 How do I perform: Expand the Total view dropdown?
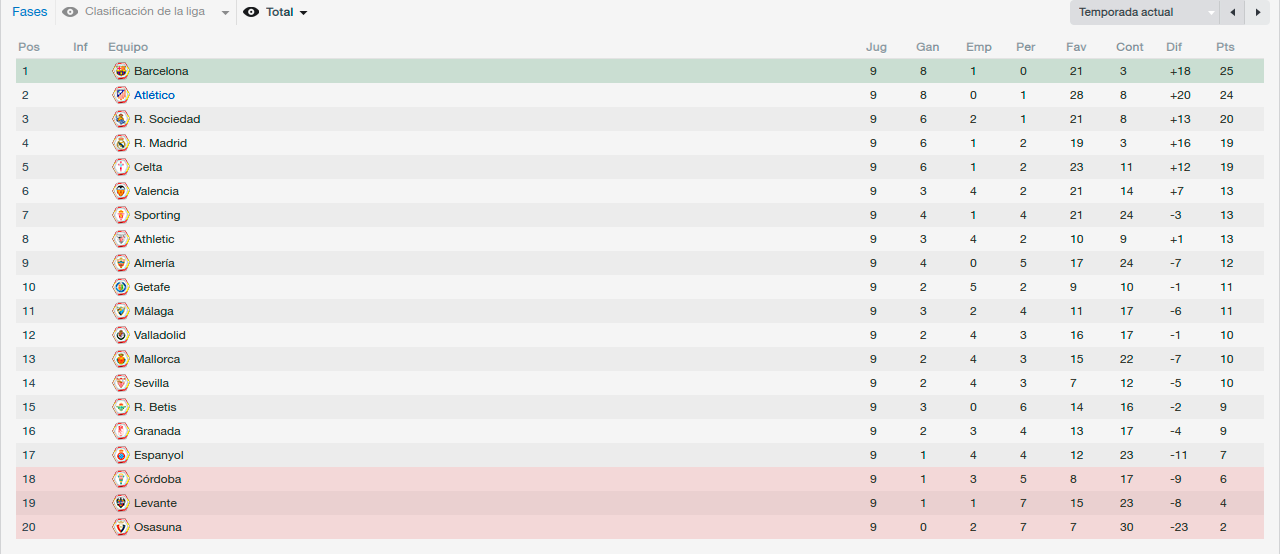coord(303,13)
